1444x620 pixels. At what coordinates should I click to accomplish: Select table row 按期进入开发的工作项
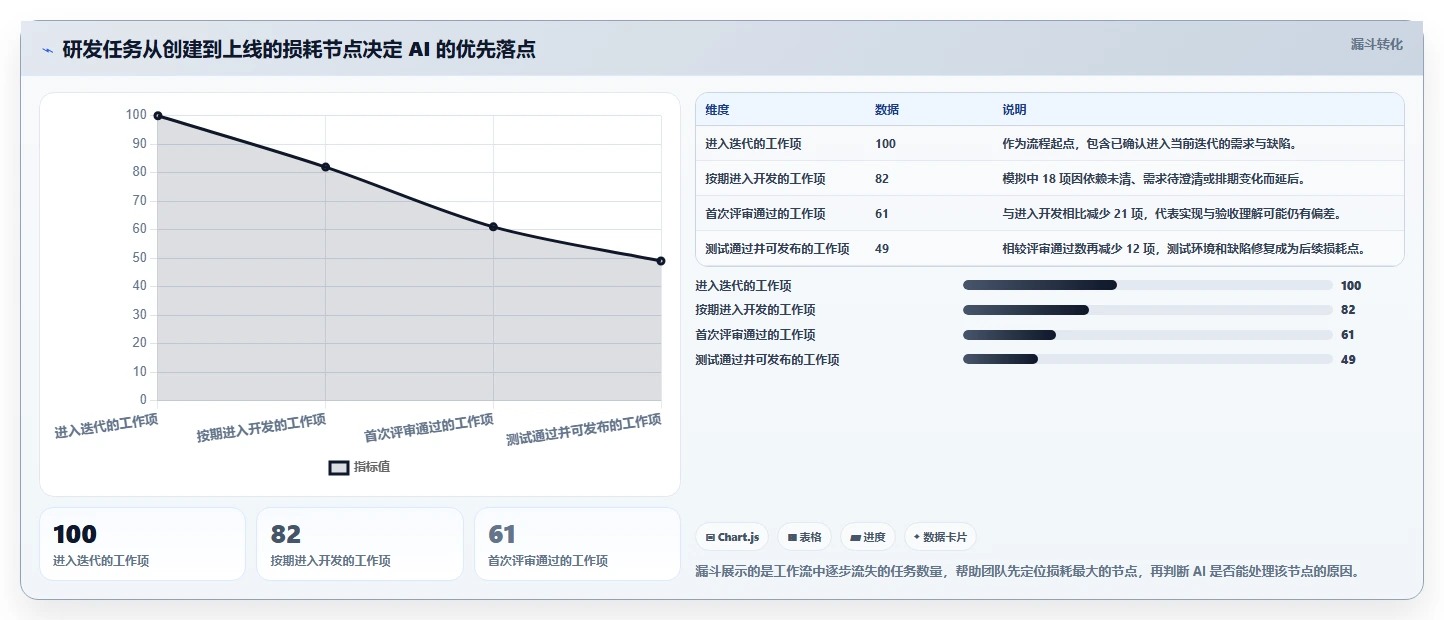(1049, 179)
